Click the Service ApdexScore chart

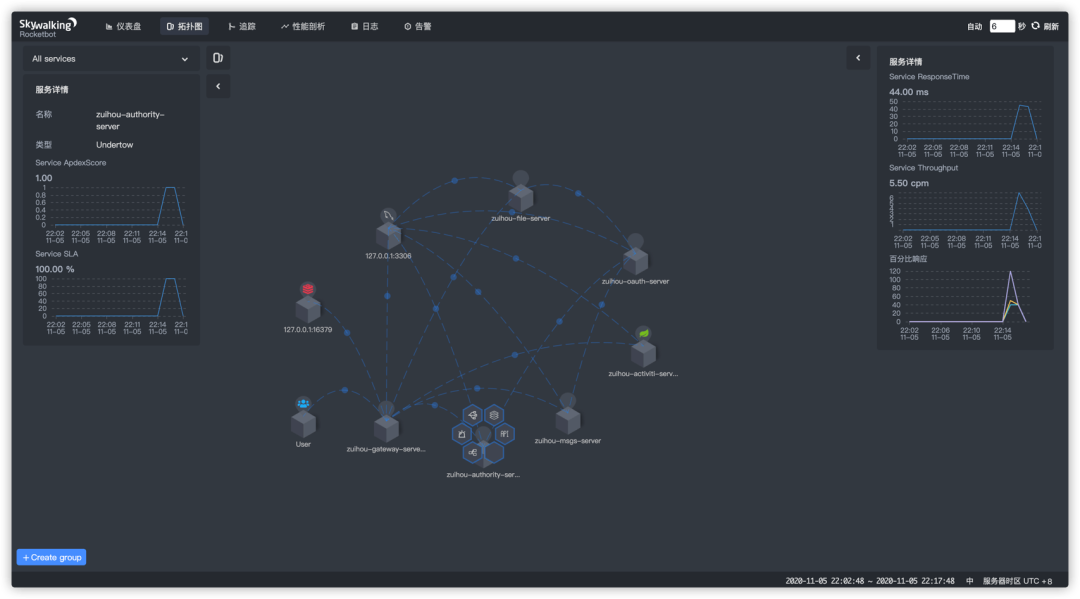112,214
